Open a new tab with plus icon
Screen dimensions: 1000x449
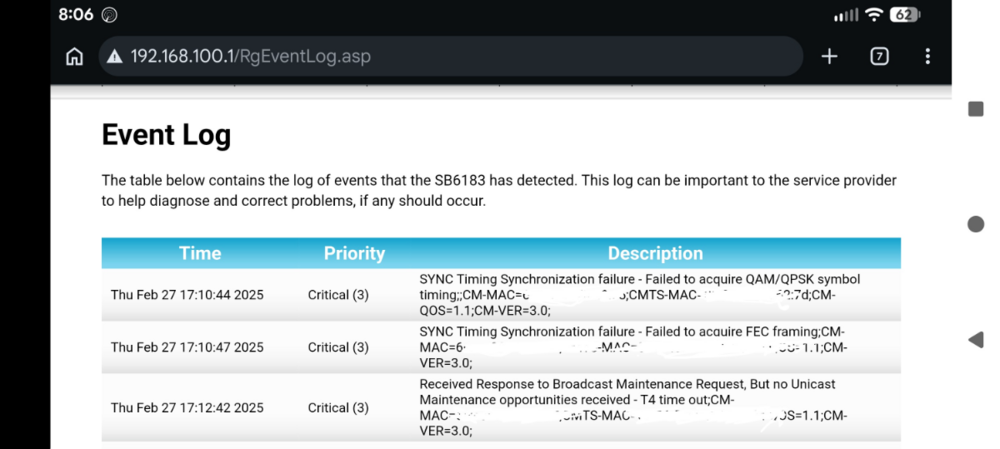(829, 57)
